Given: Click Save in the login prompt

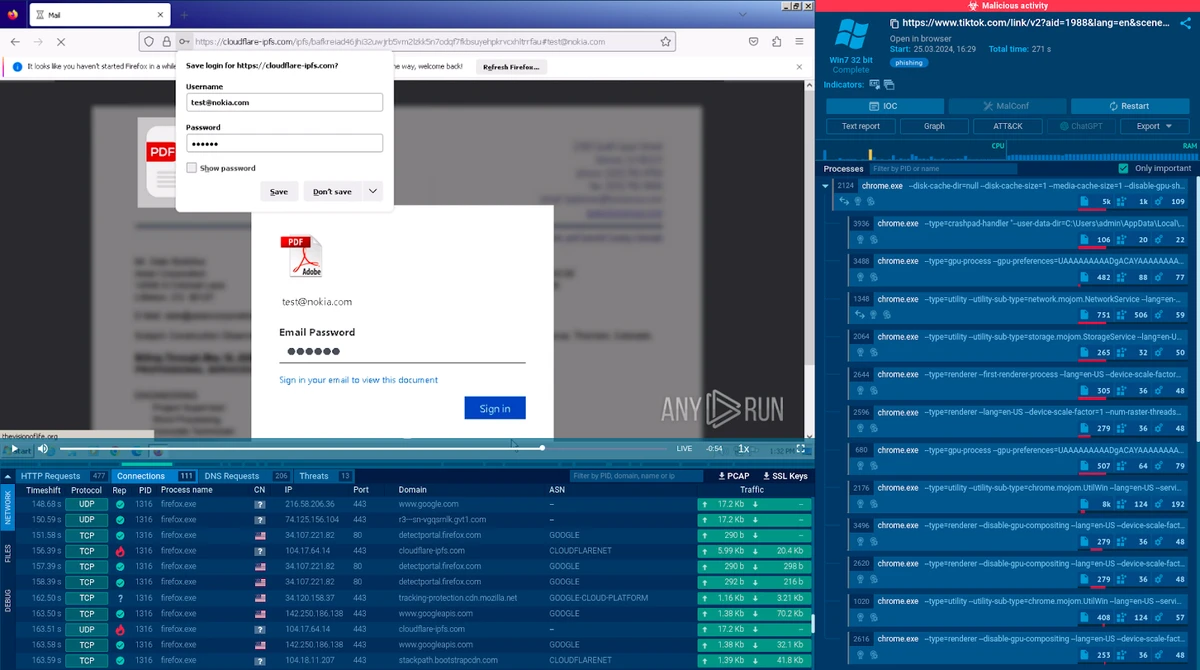Looking at the screenshot, I should point(279,192).
